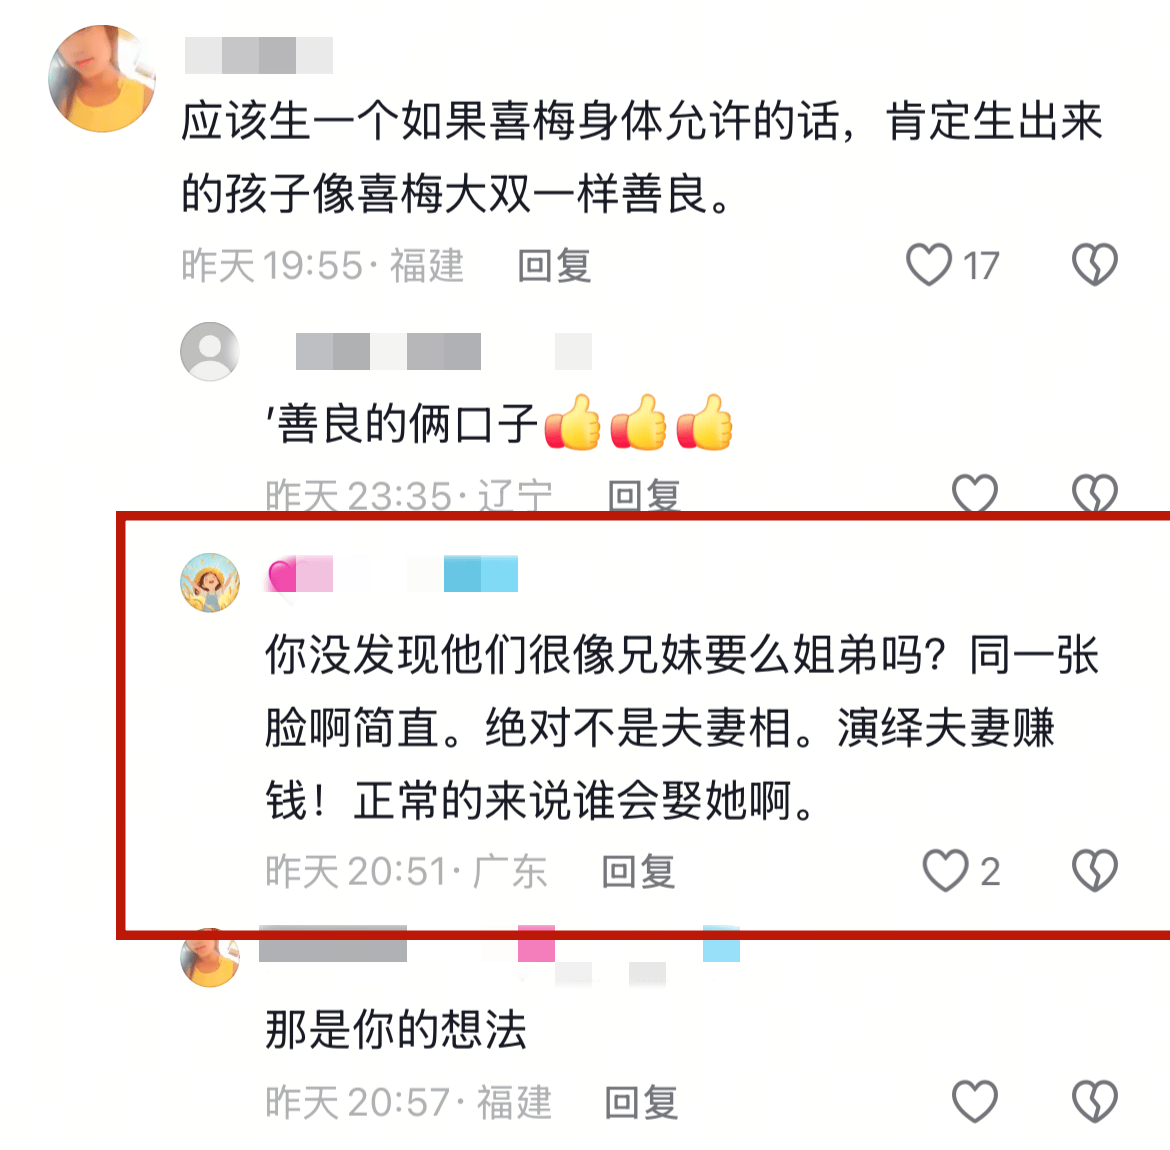This screenshot has width=1170, height=1150.
Task: Open the gray default avatar profile
Action: point(210,351)
